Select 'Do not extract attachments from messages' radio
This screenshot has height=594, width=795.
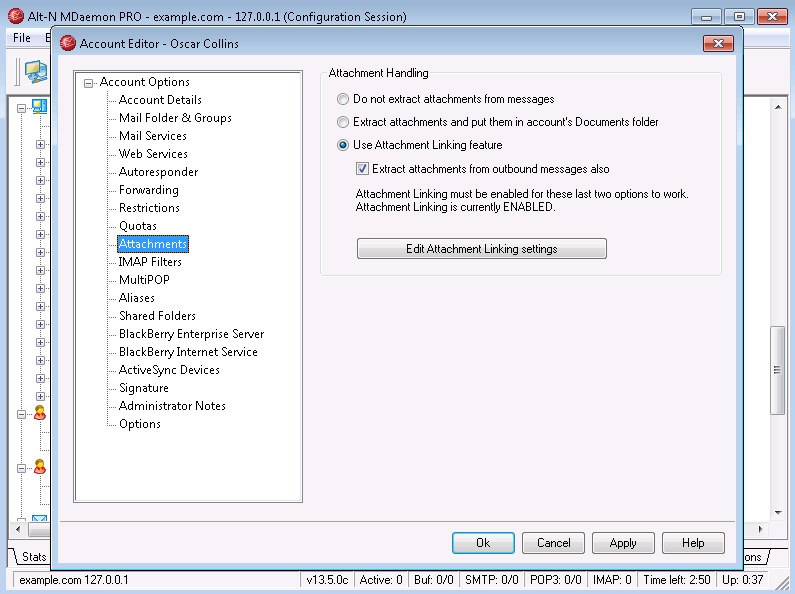click(343, 99)
